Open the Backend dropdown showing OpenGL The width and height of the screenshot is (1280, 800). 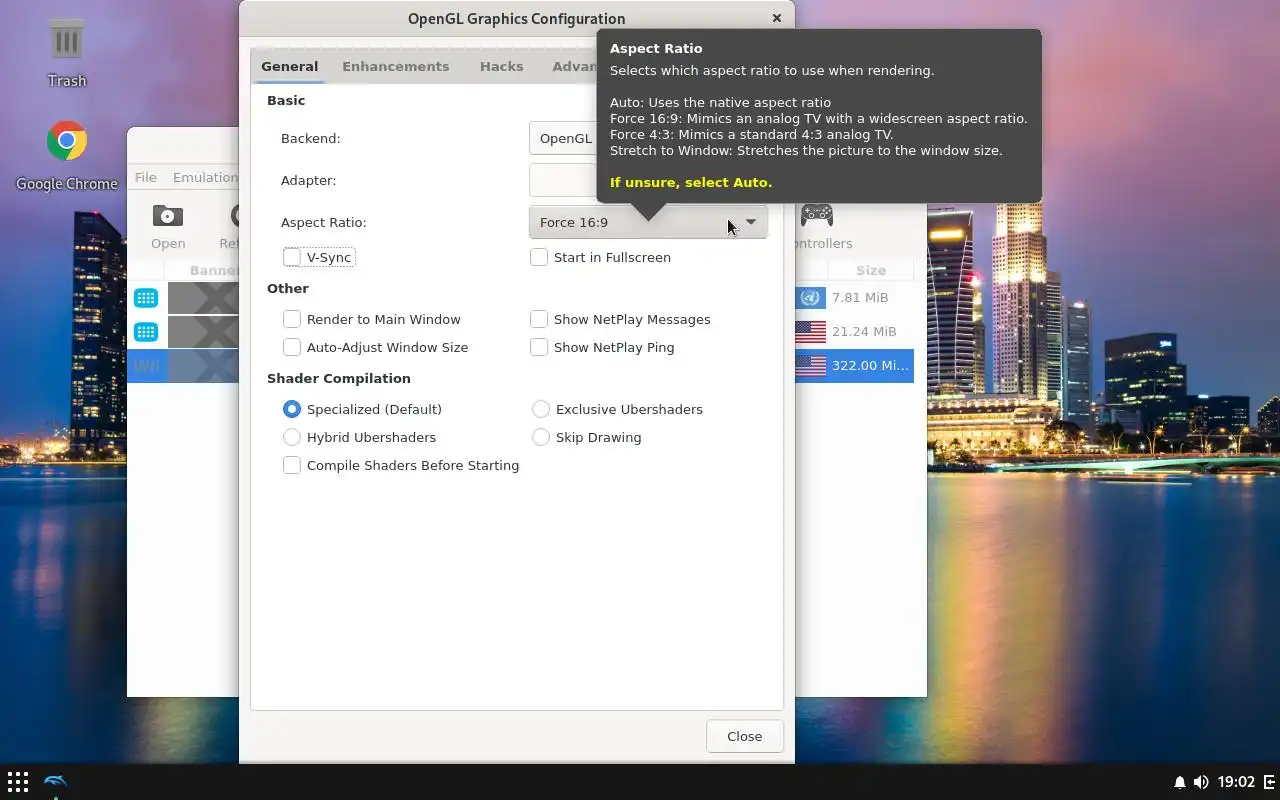pyautogui.click(x=563, y=138)
